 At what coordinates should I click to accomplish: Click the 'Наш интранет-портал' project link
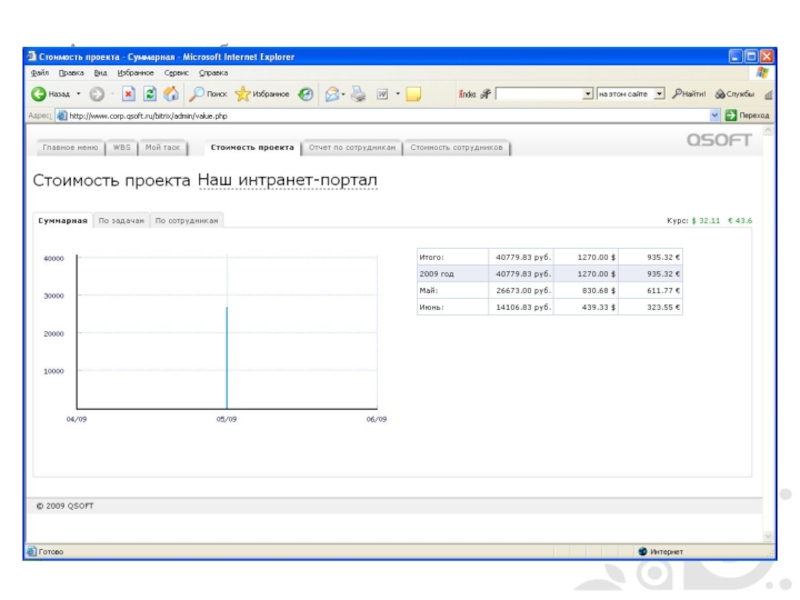click(288, 181)
